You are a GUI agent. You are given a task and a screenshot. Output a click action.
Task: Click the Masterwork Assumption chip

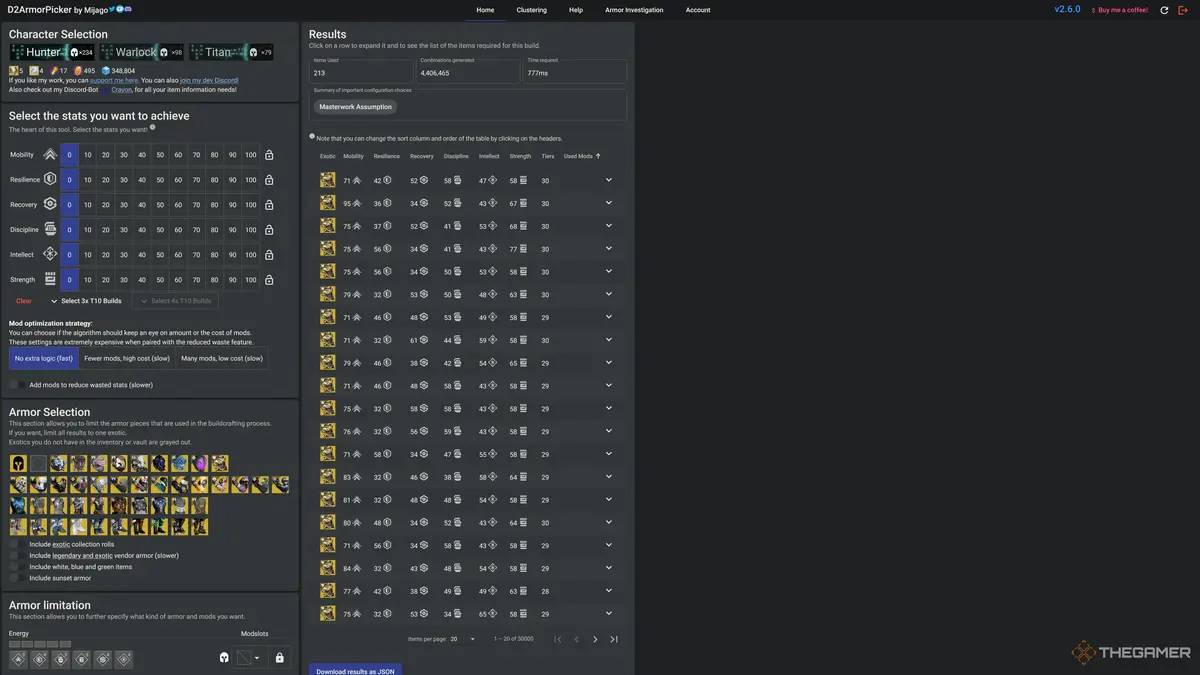tap(355, 107)
